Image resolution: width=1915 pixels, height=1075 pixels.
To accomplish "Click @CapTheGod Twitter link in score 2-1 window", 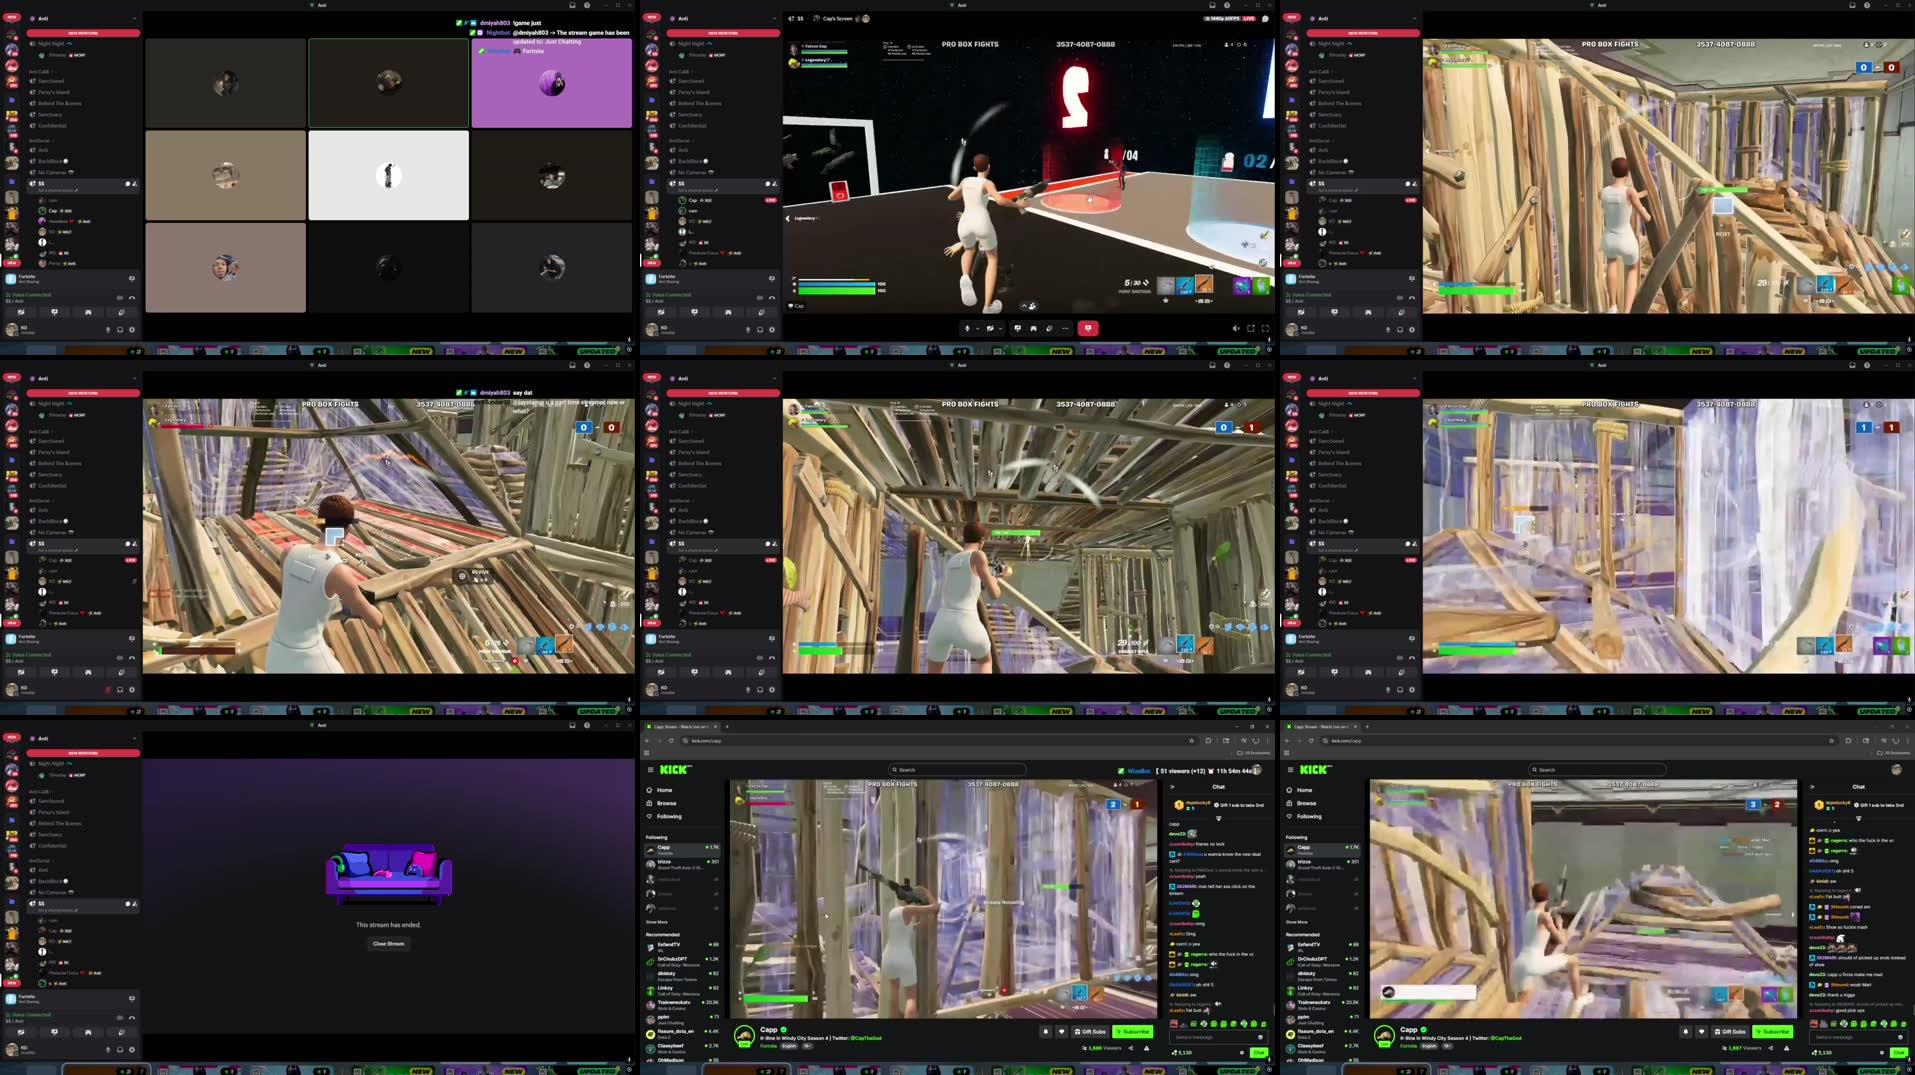I will (866, 1038).
